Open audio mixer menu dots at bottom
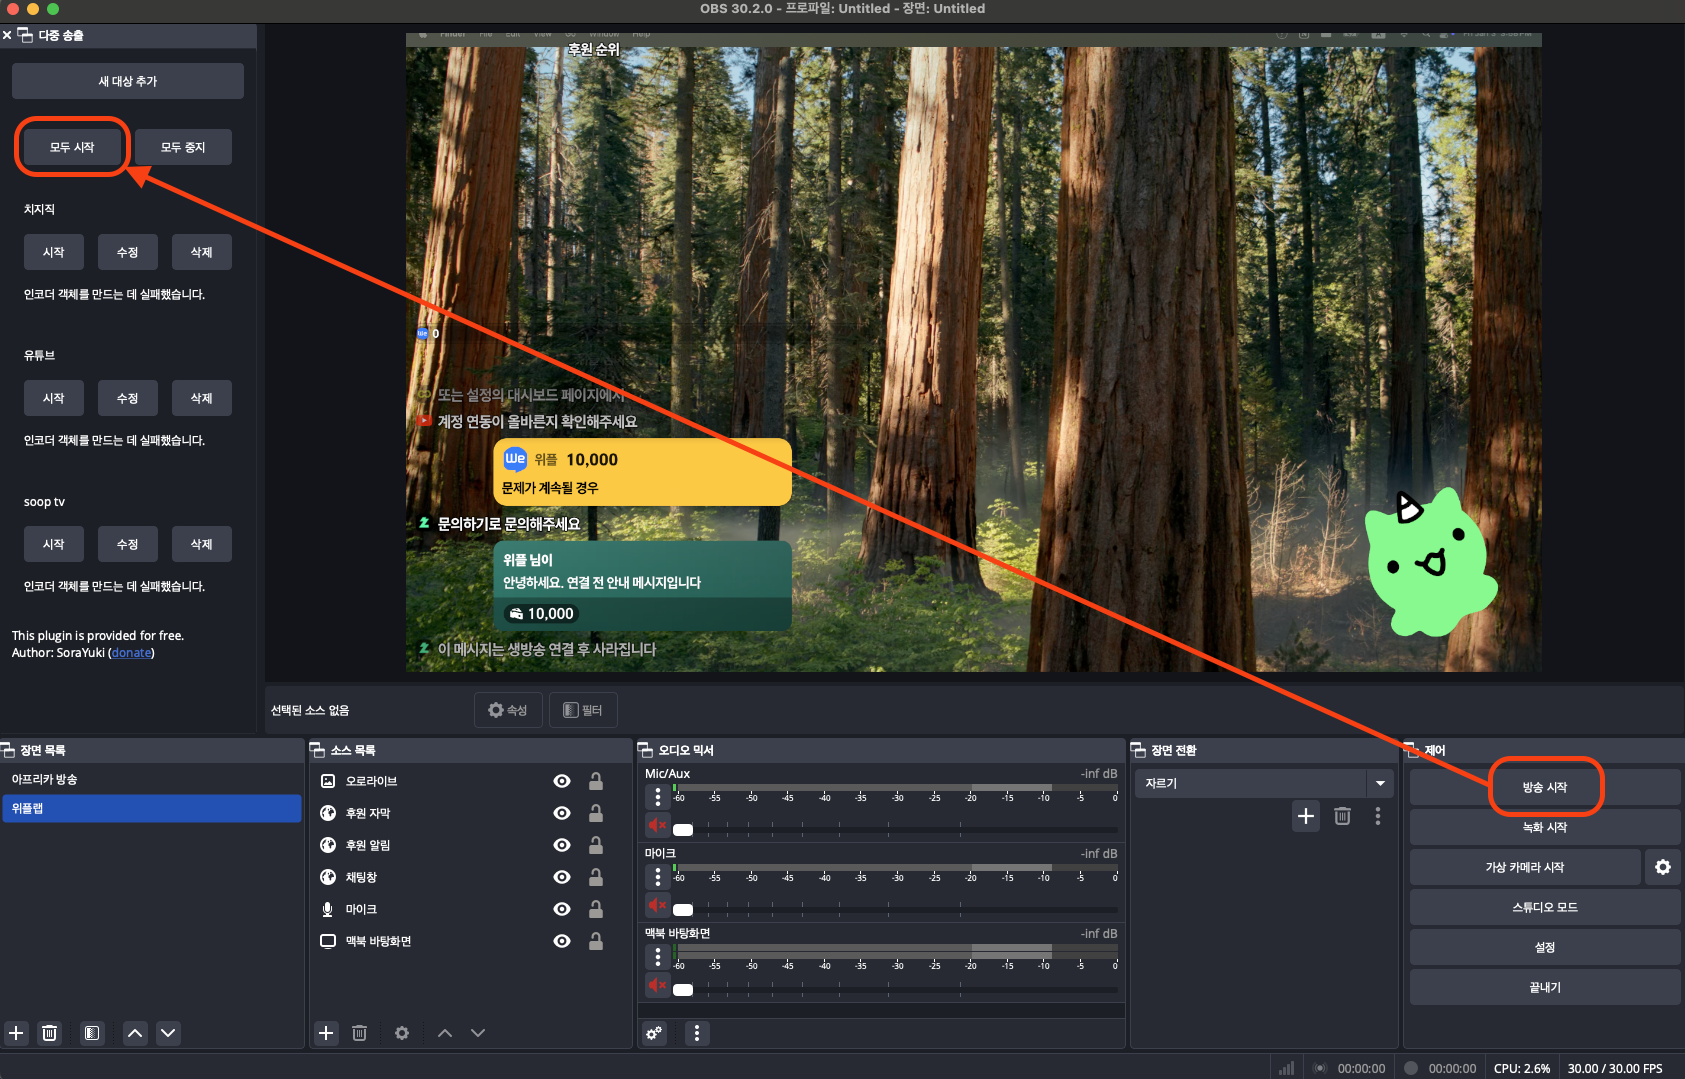This screenshot has height=1079, width=1685. coord(697,1033)
